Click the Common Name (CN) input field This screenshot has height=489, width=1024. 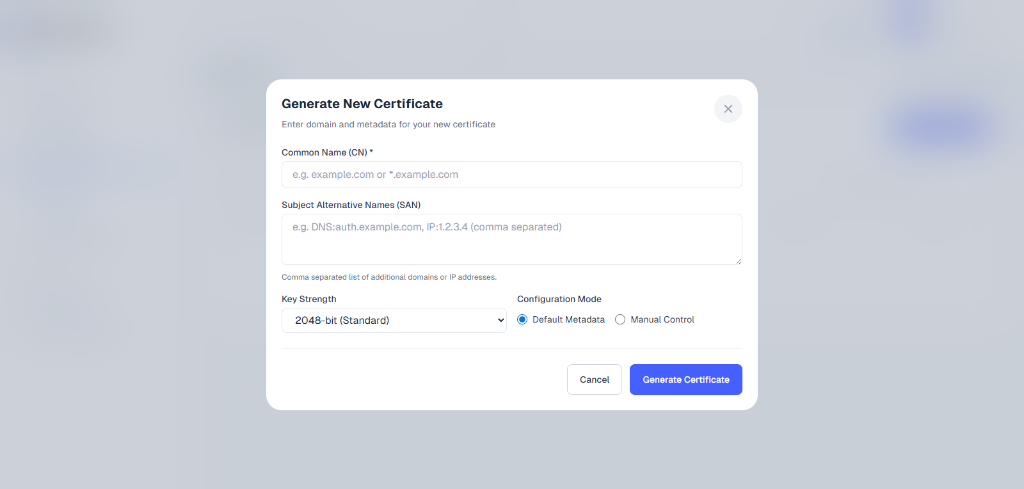[511, 174]
